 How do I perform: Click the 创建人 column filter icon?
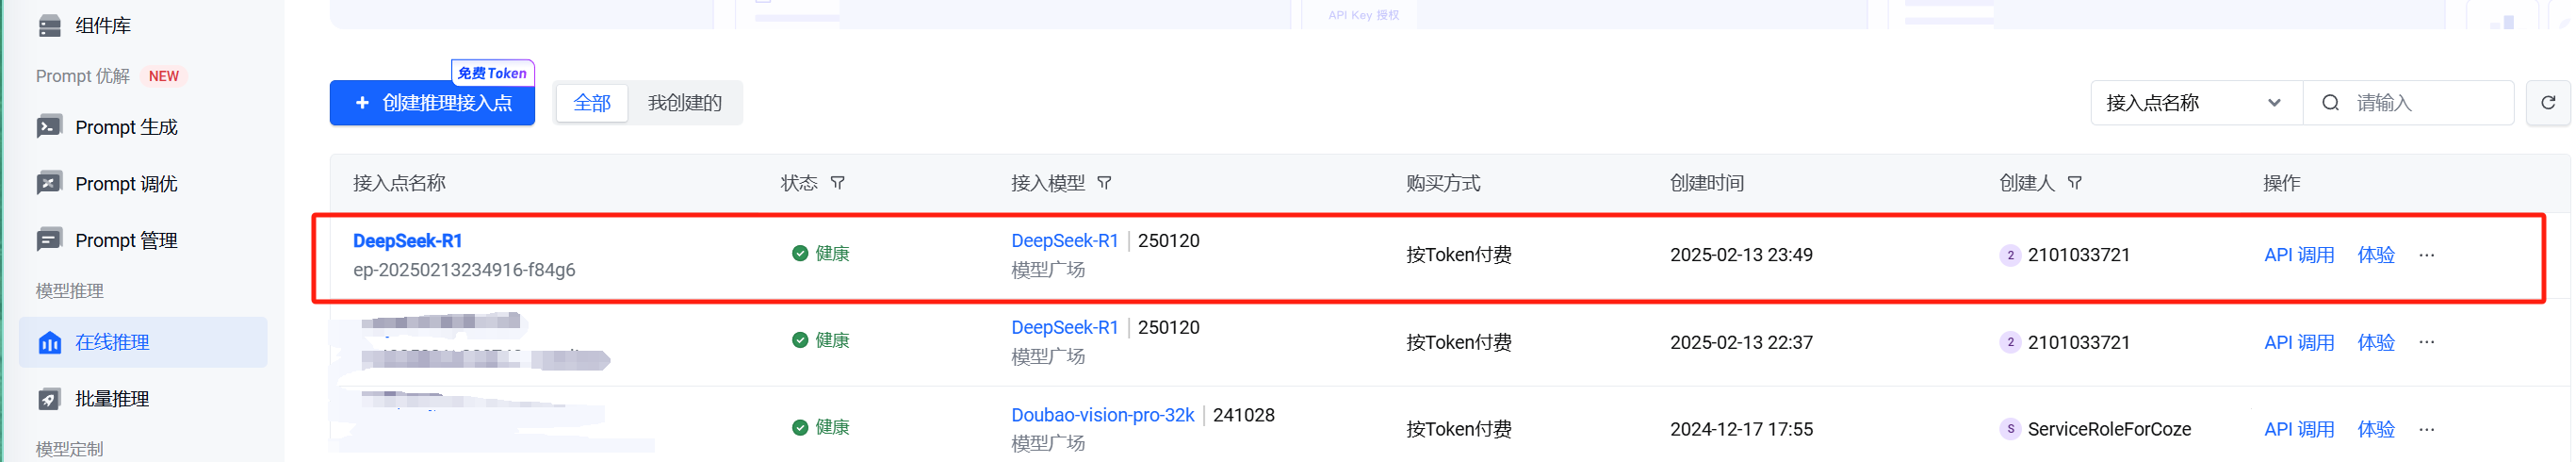(x=2075, y=183)
